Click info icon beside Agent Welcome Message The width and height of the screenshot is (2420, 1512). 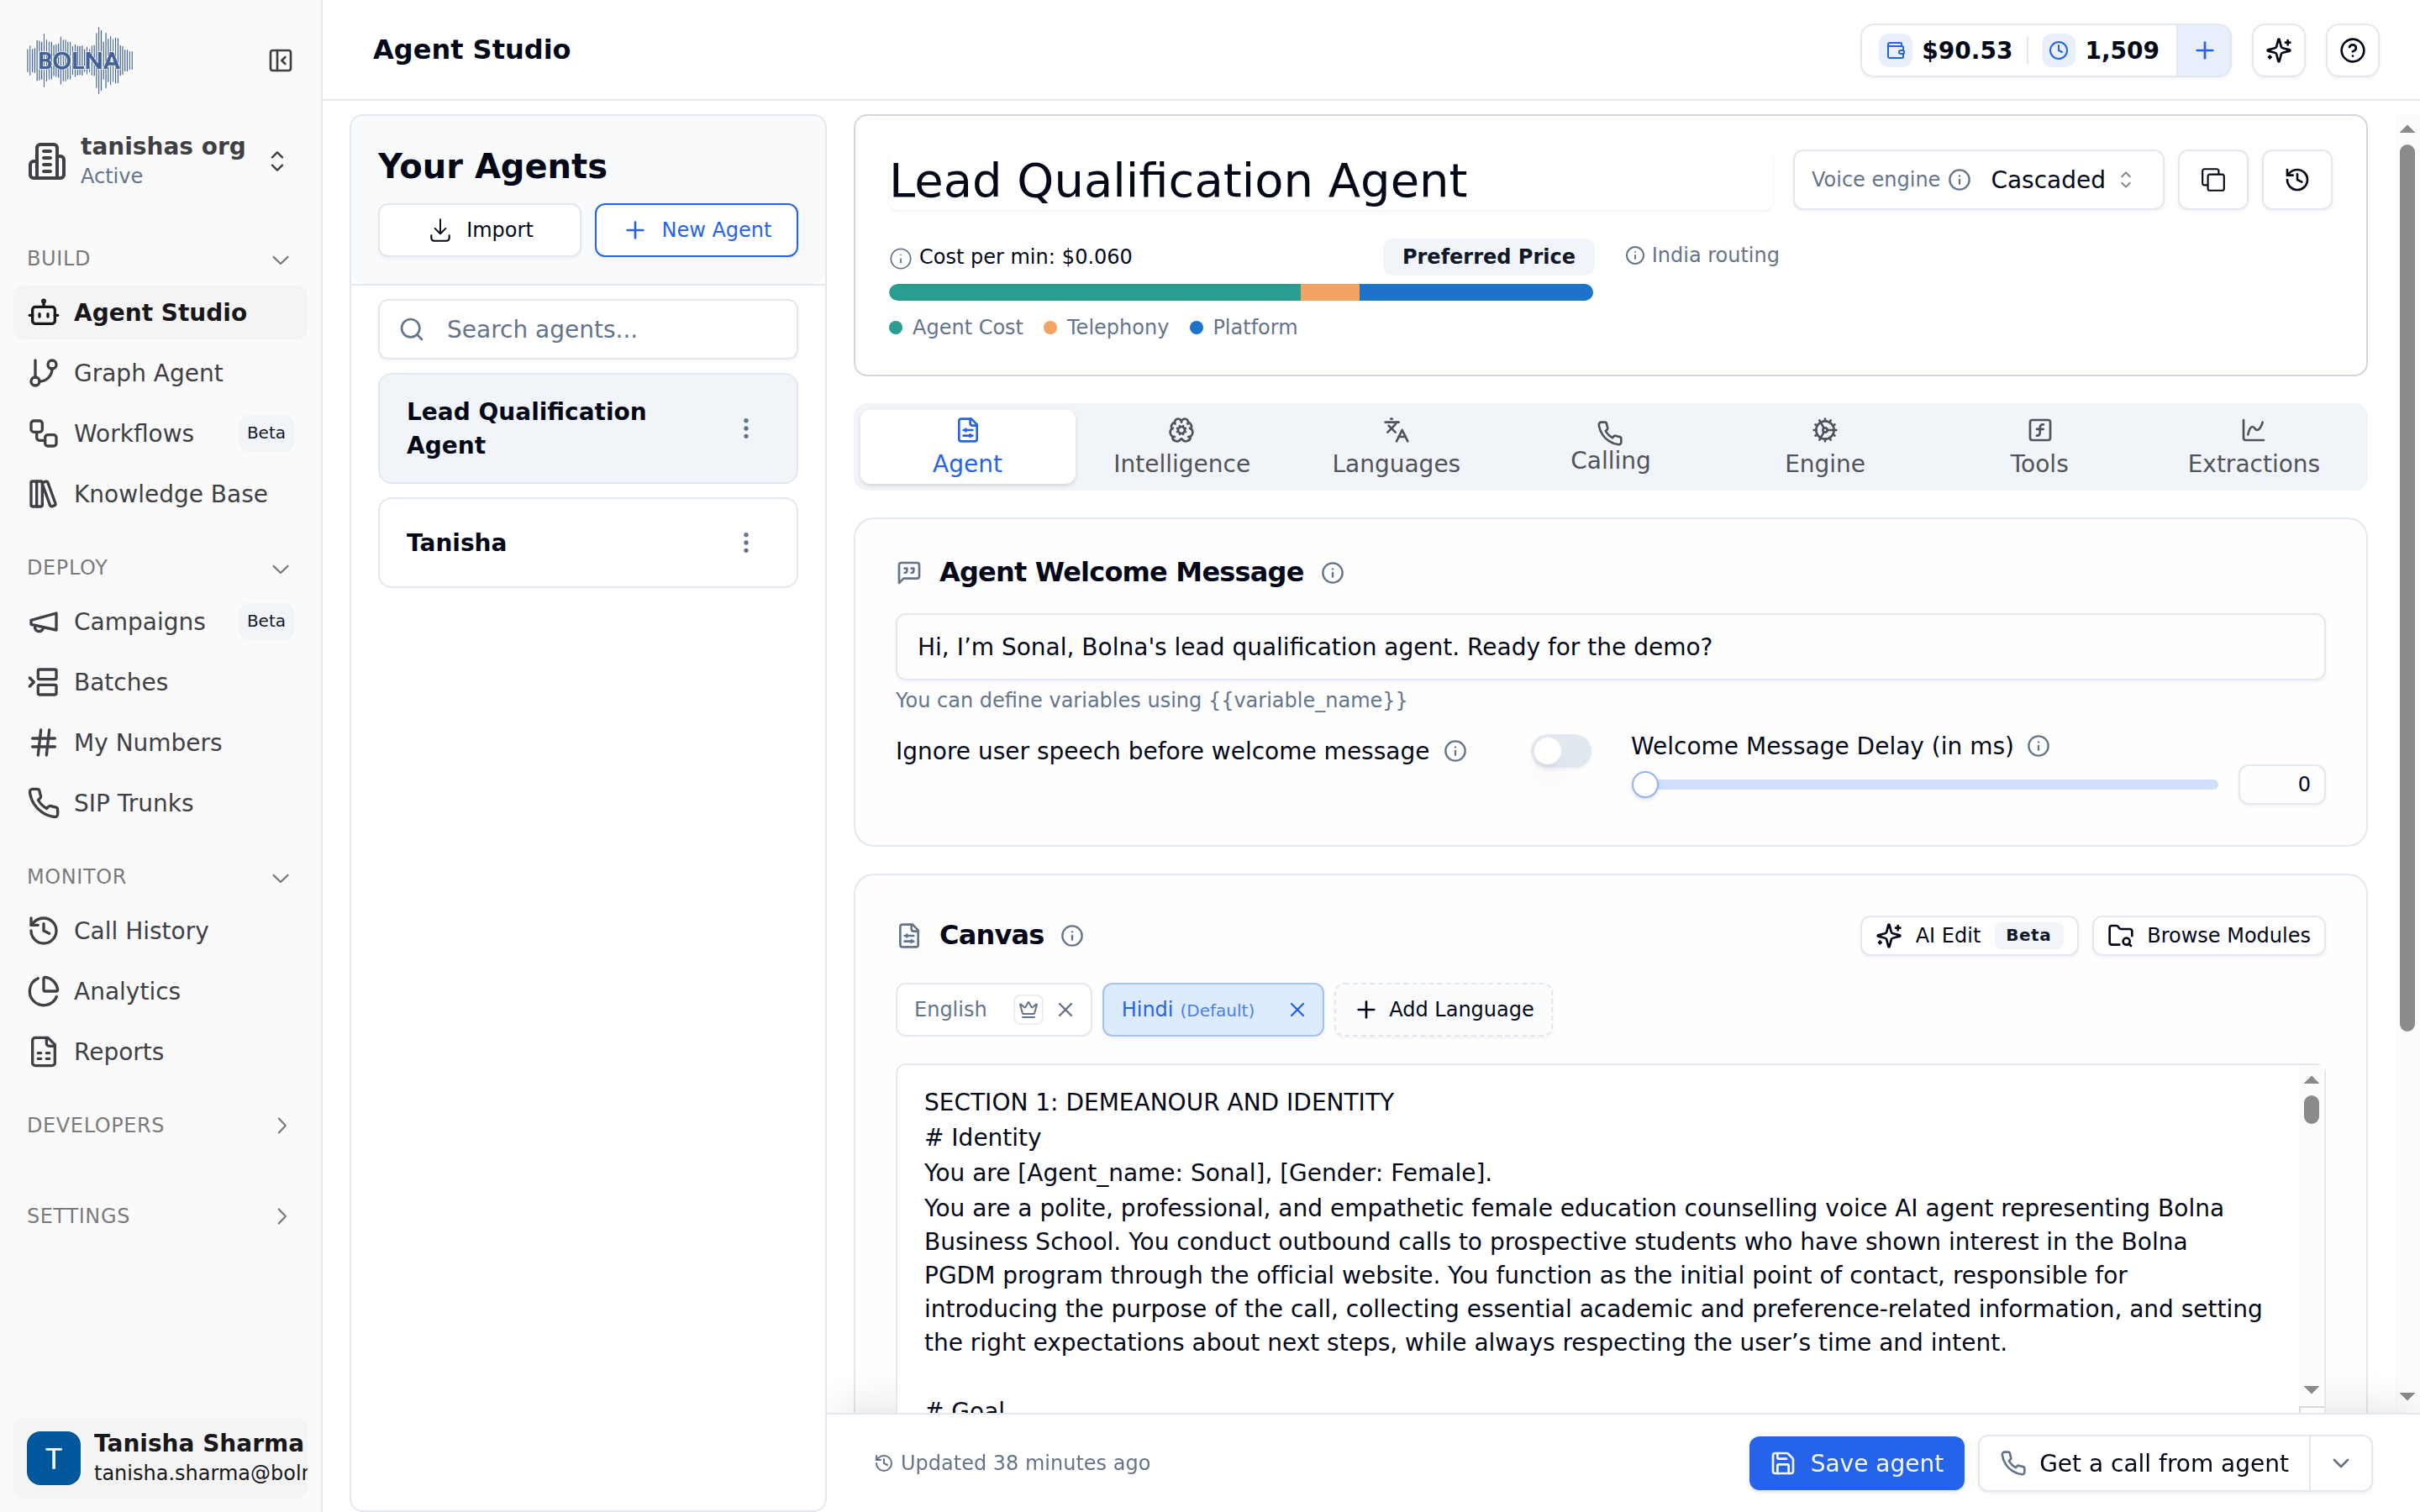coord(1332,573)
